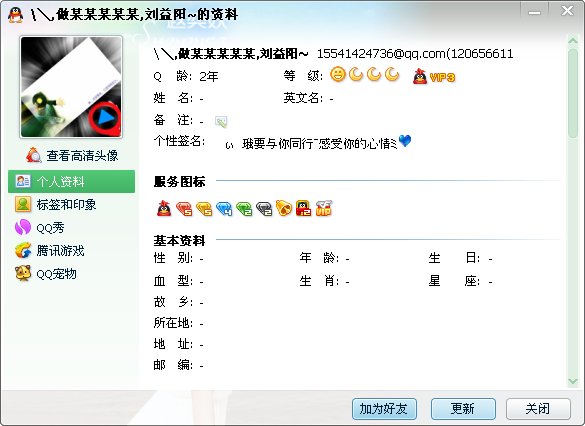Click the 加为好友 button
The height and width of the screenshot is (426, 585).
pyautogui.click(x=384, y=409)
